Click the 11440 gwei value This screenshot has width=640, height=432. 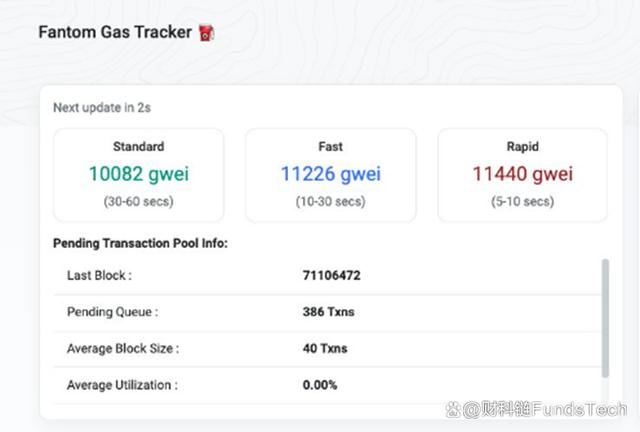(523, 174)
